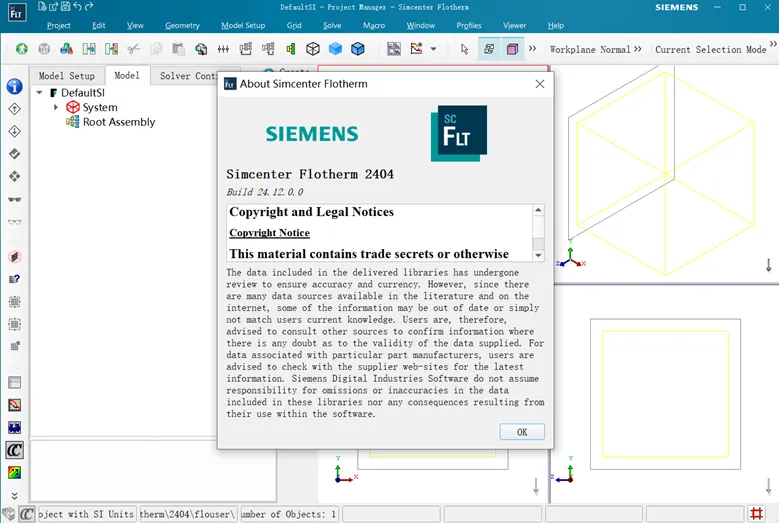Click the up-arrow diamond sidebar icon
The height and width of the screenshot is (523, 779).
(14, 109)
